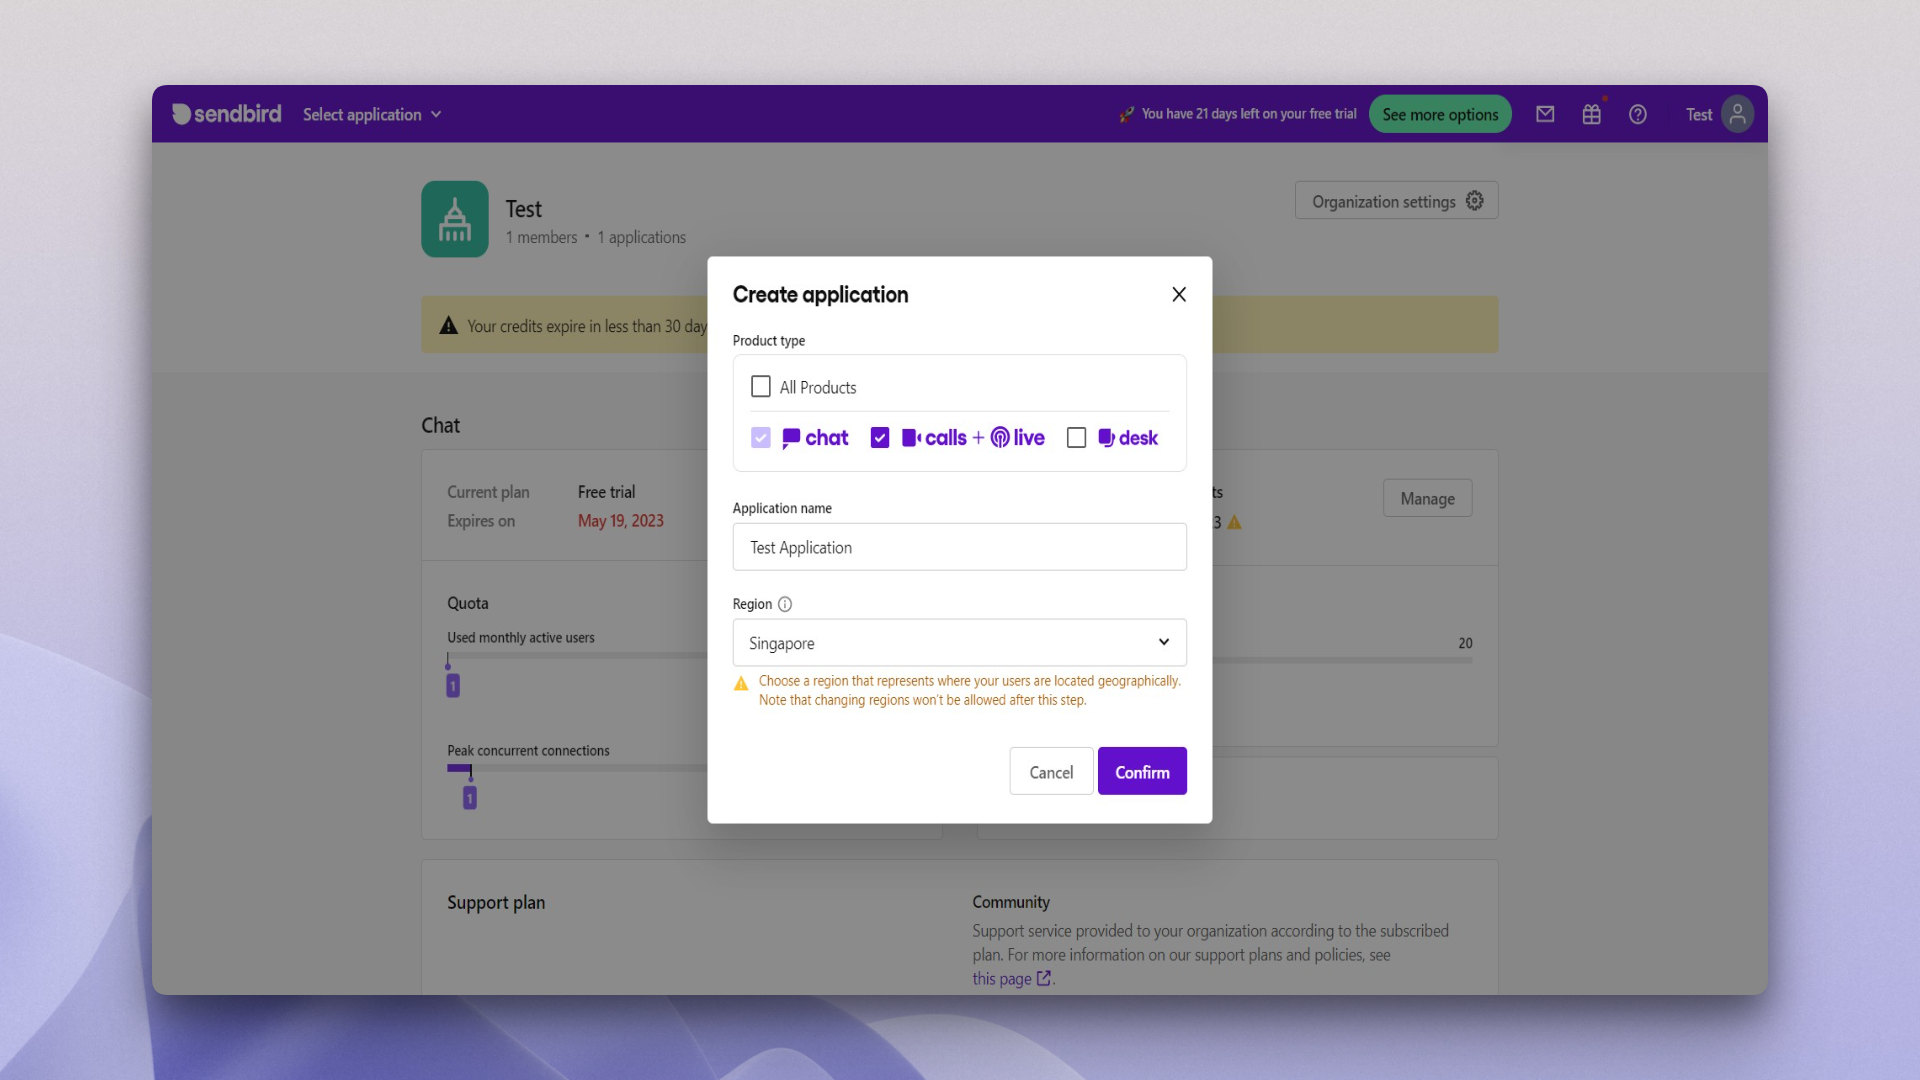Open the Region dropdown showing Singapore
Screen dimensions: 1920x1080
[959, 642]
